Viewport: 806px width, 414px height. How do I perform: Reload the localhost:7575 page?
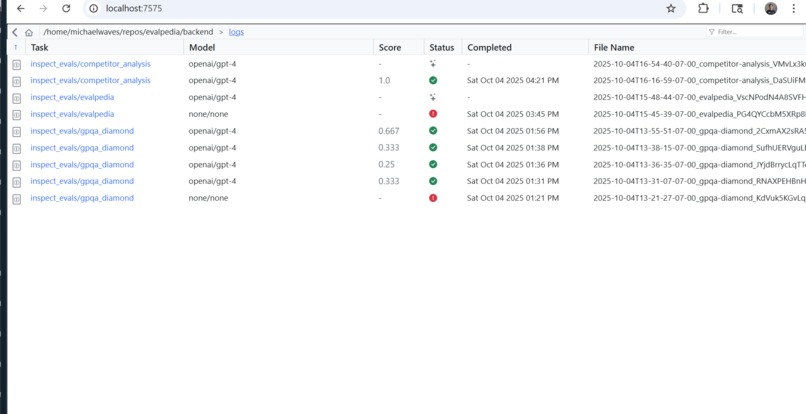(x=66, y=9)
